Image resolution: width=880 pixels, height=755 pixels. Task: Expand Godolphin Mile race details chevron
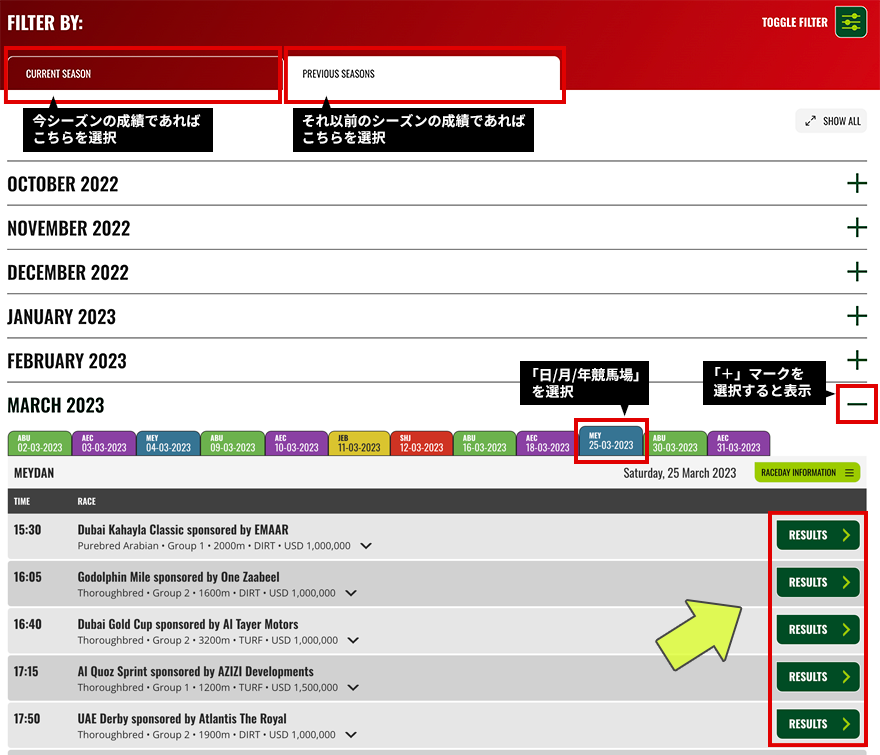[351, 593]
